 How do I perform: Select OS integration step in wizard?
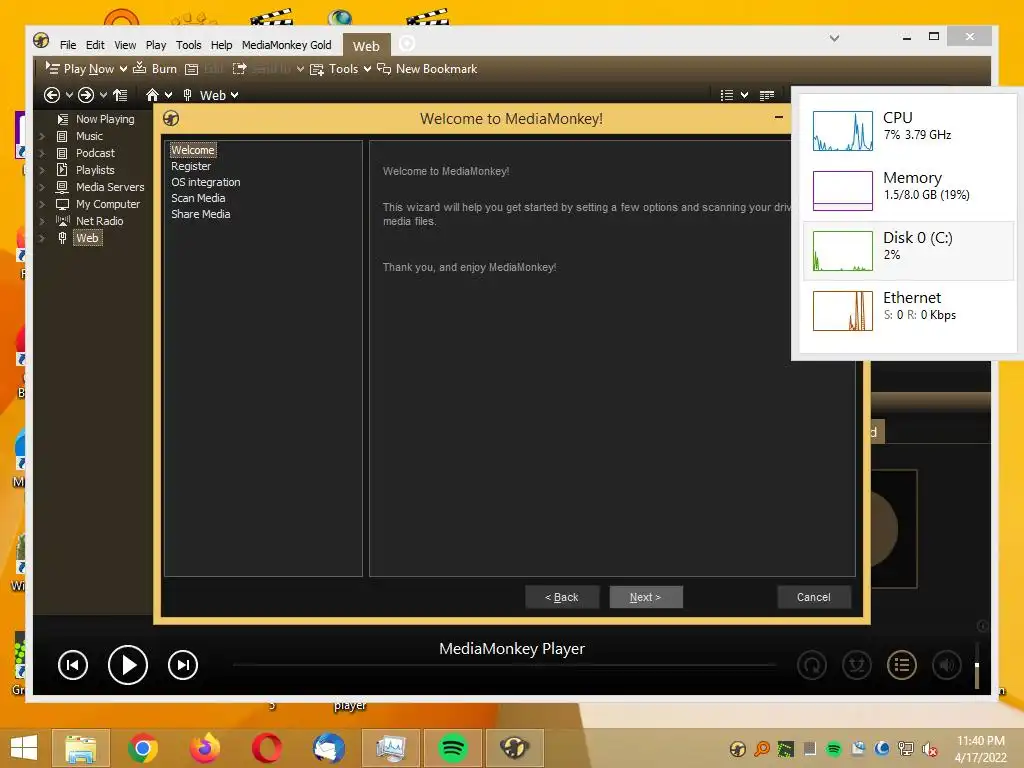(206, 182)
